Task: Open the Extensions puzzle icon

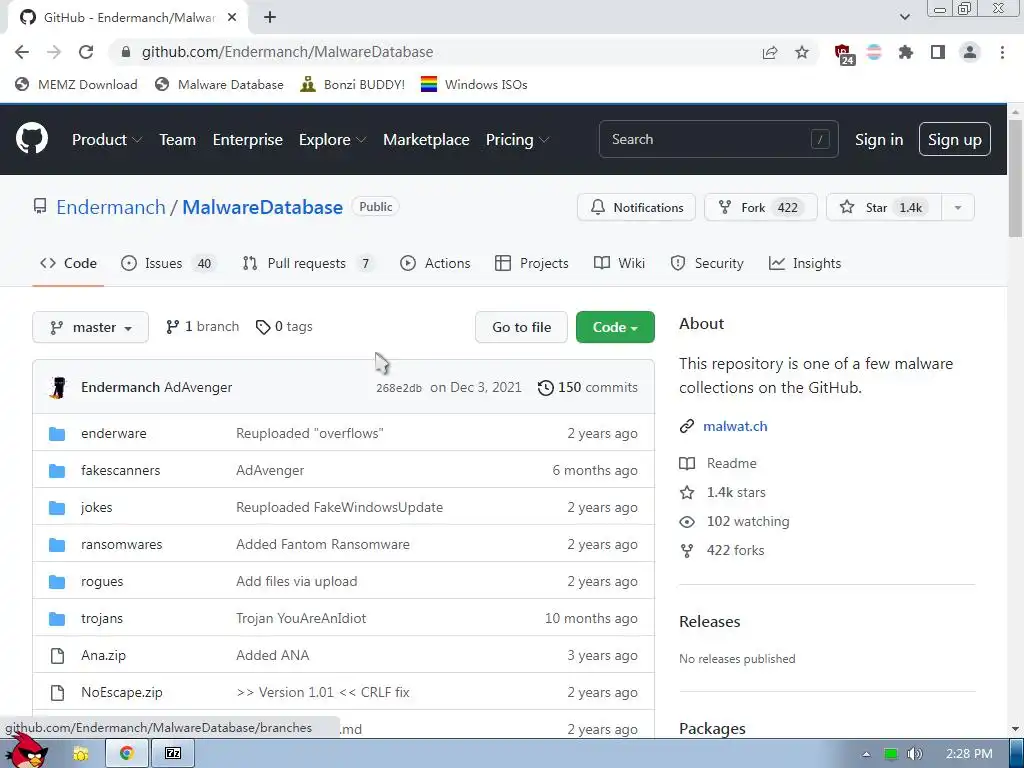Action: coord(906,52)
